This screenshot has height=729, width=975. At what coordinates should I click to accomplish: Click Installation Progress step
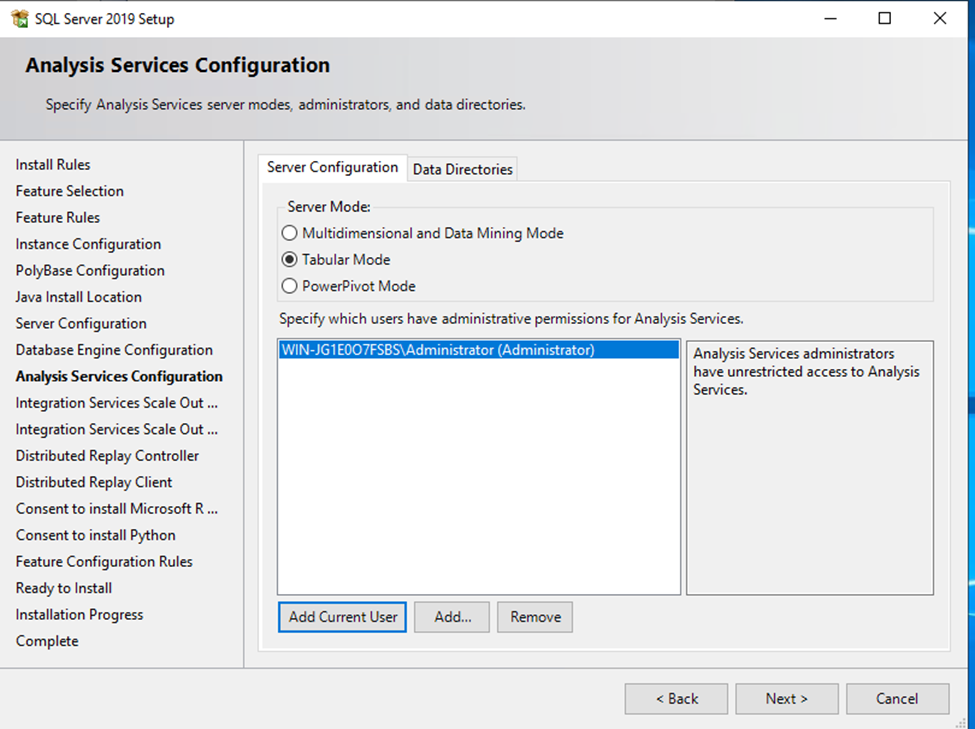pyautogui.click(x=80, y=615)
